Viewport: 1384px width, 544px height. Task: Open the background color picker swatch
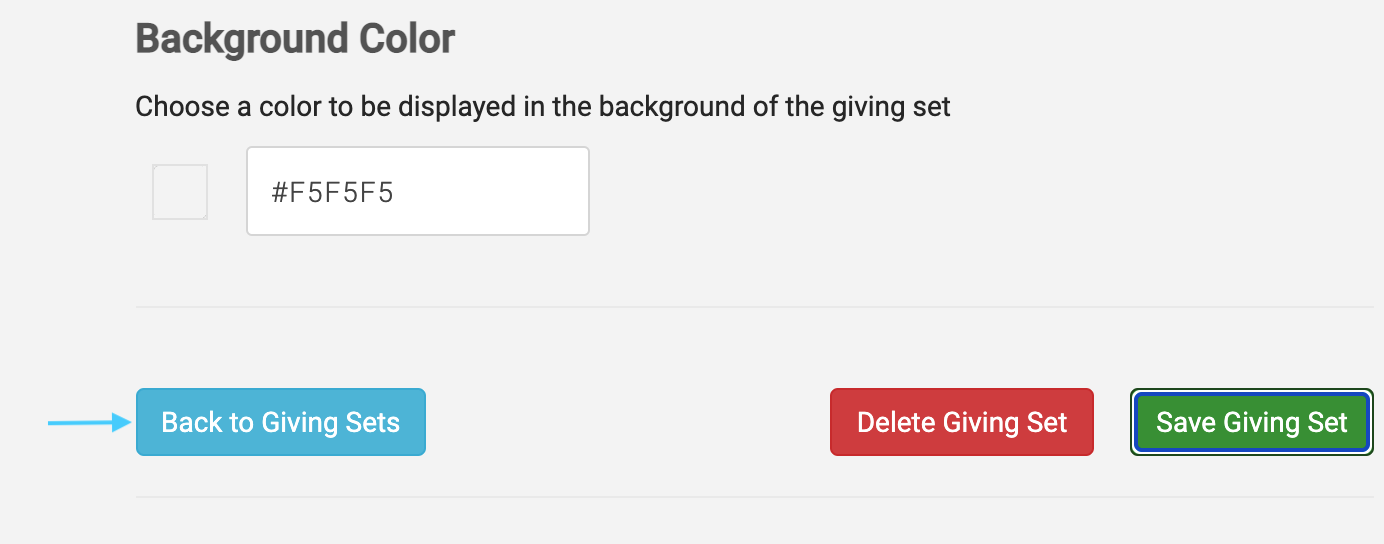tap(180, 191)
